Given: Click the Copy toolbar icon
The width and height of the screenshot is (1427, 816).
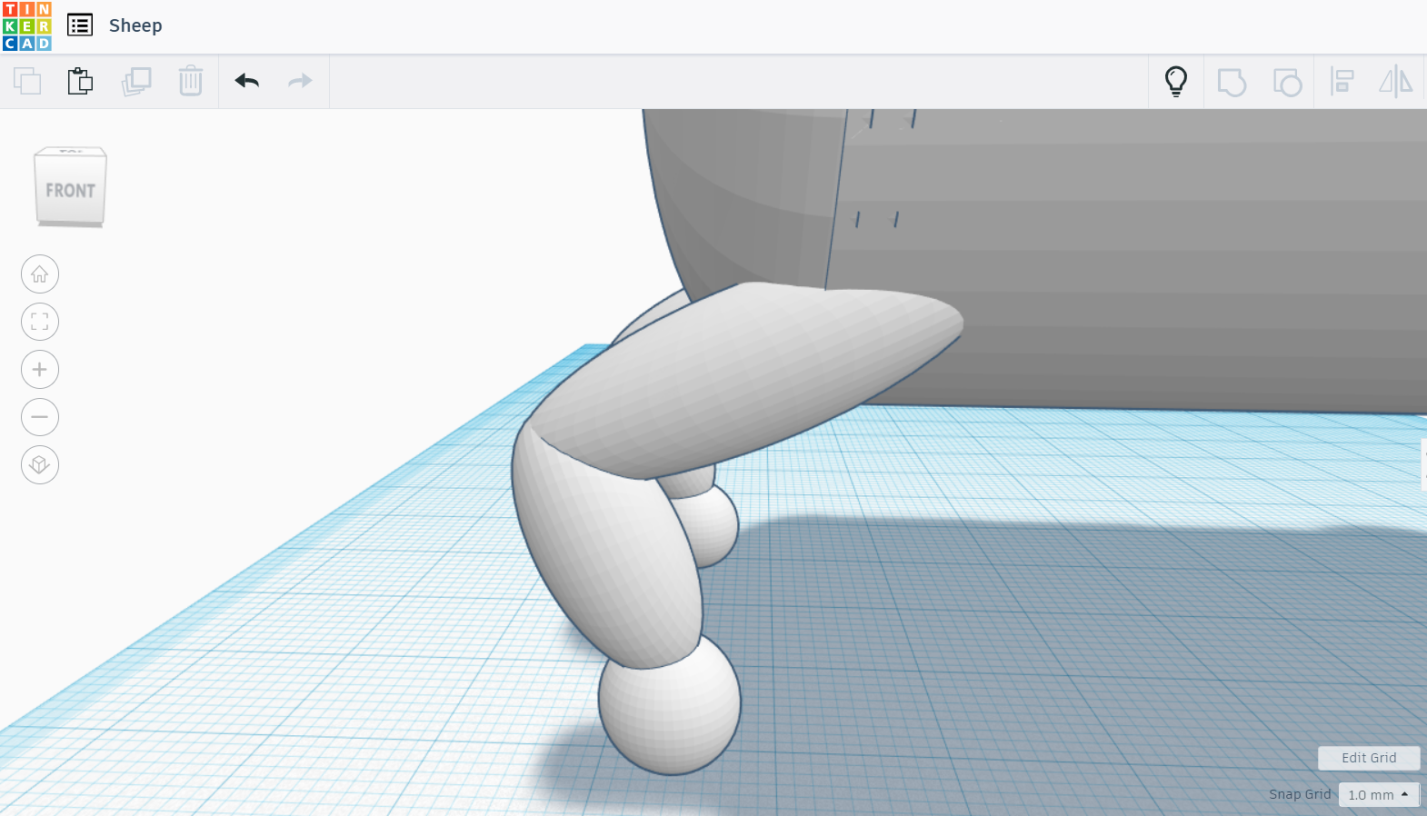Looking at the screenshot, I should [x=27, y=81].
